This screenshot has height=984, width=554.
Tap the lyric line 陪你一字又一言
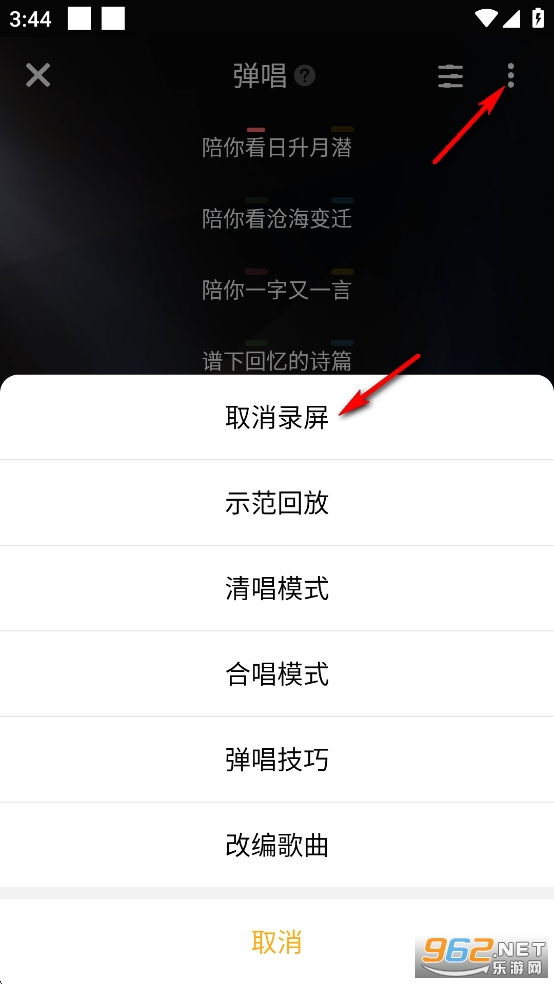click(277, 290)
